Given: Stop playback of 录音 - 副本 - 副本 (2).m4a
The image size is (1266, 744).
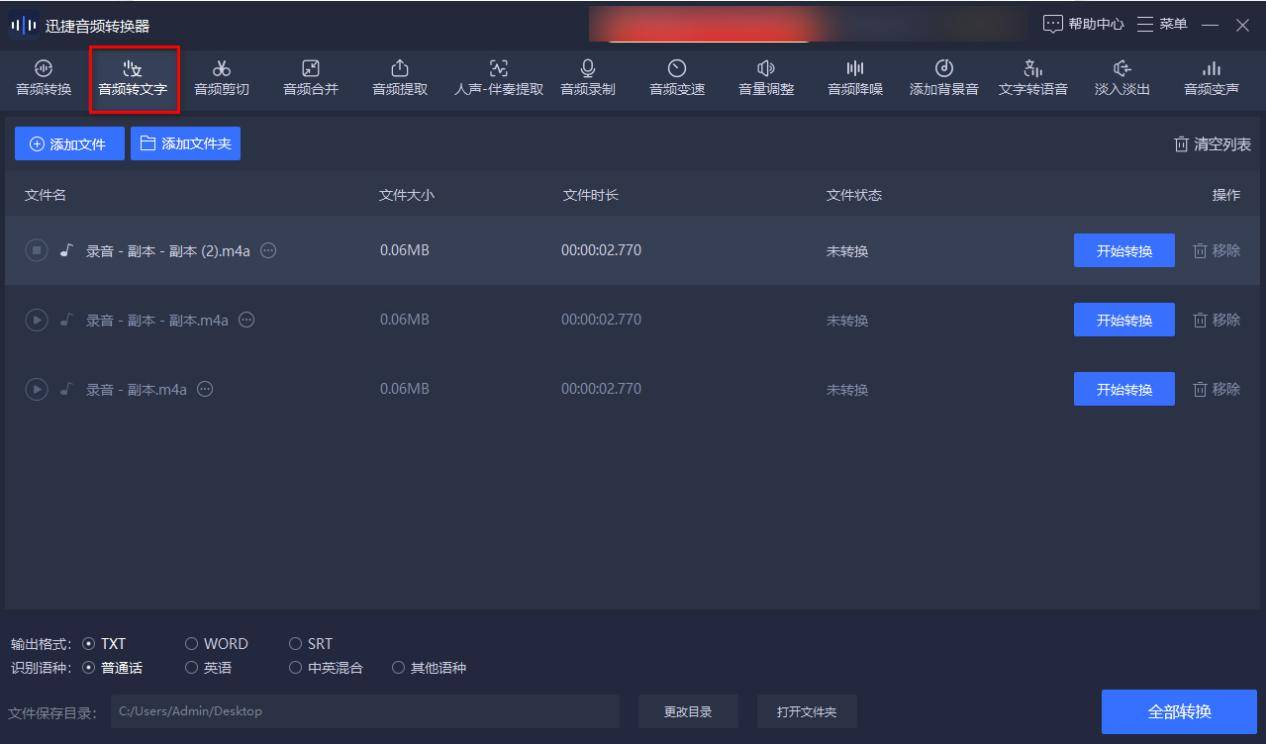Looking at the screenshot, I should (x=36, y=250).
